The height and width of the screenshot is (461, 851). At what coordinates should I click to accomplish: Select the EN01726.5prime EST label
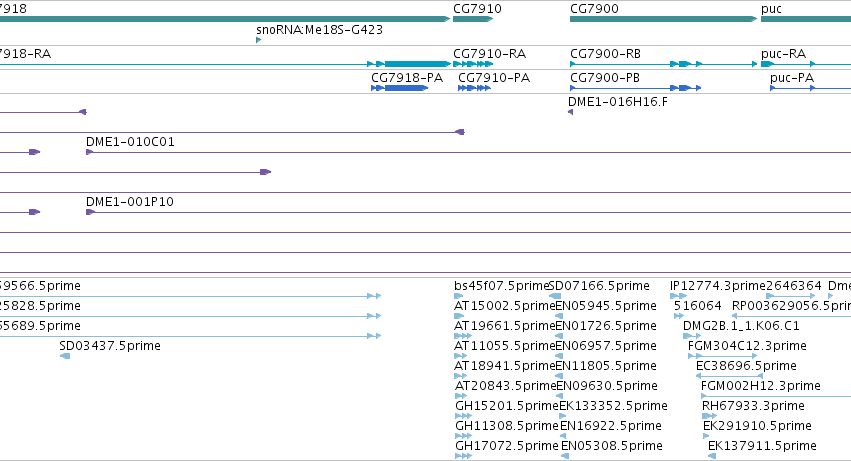(606, 326)
